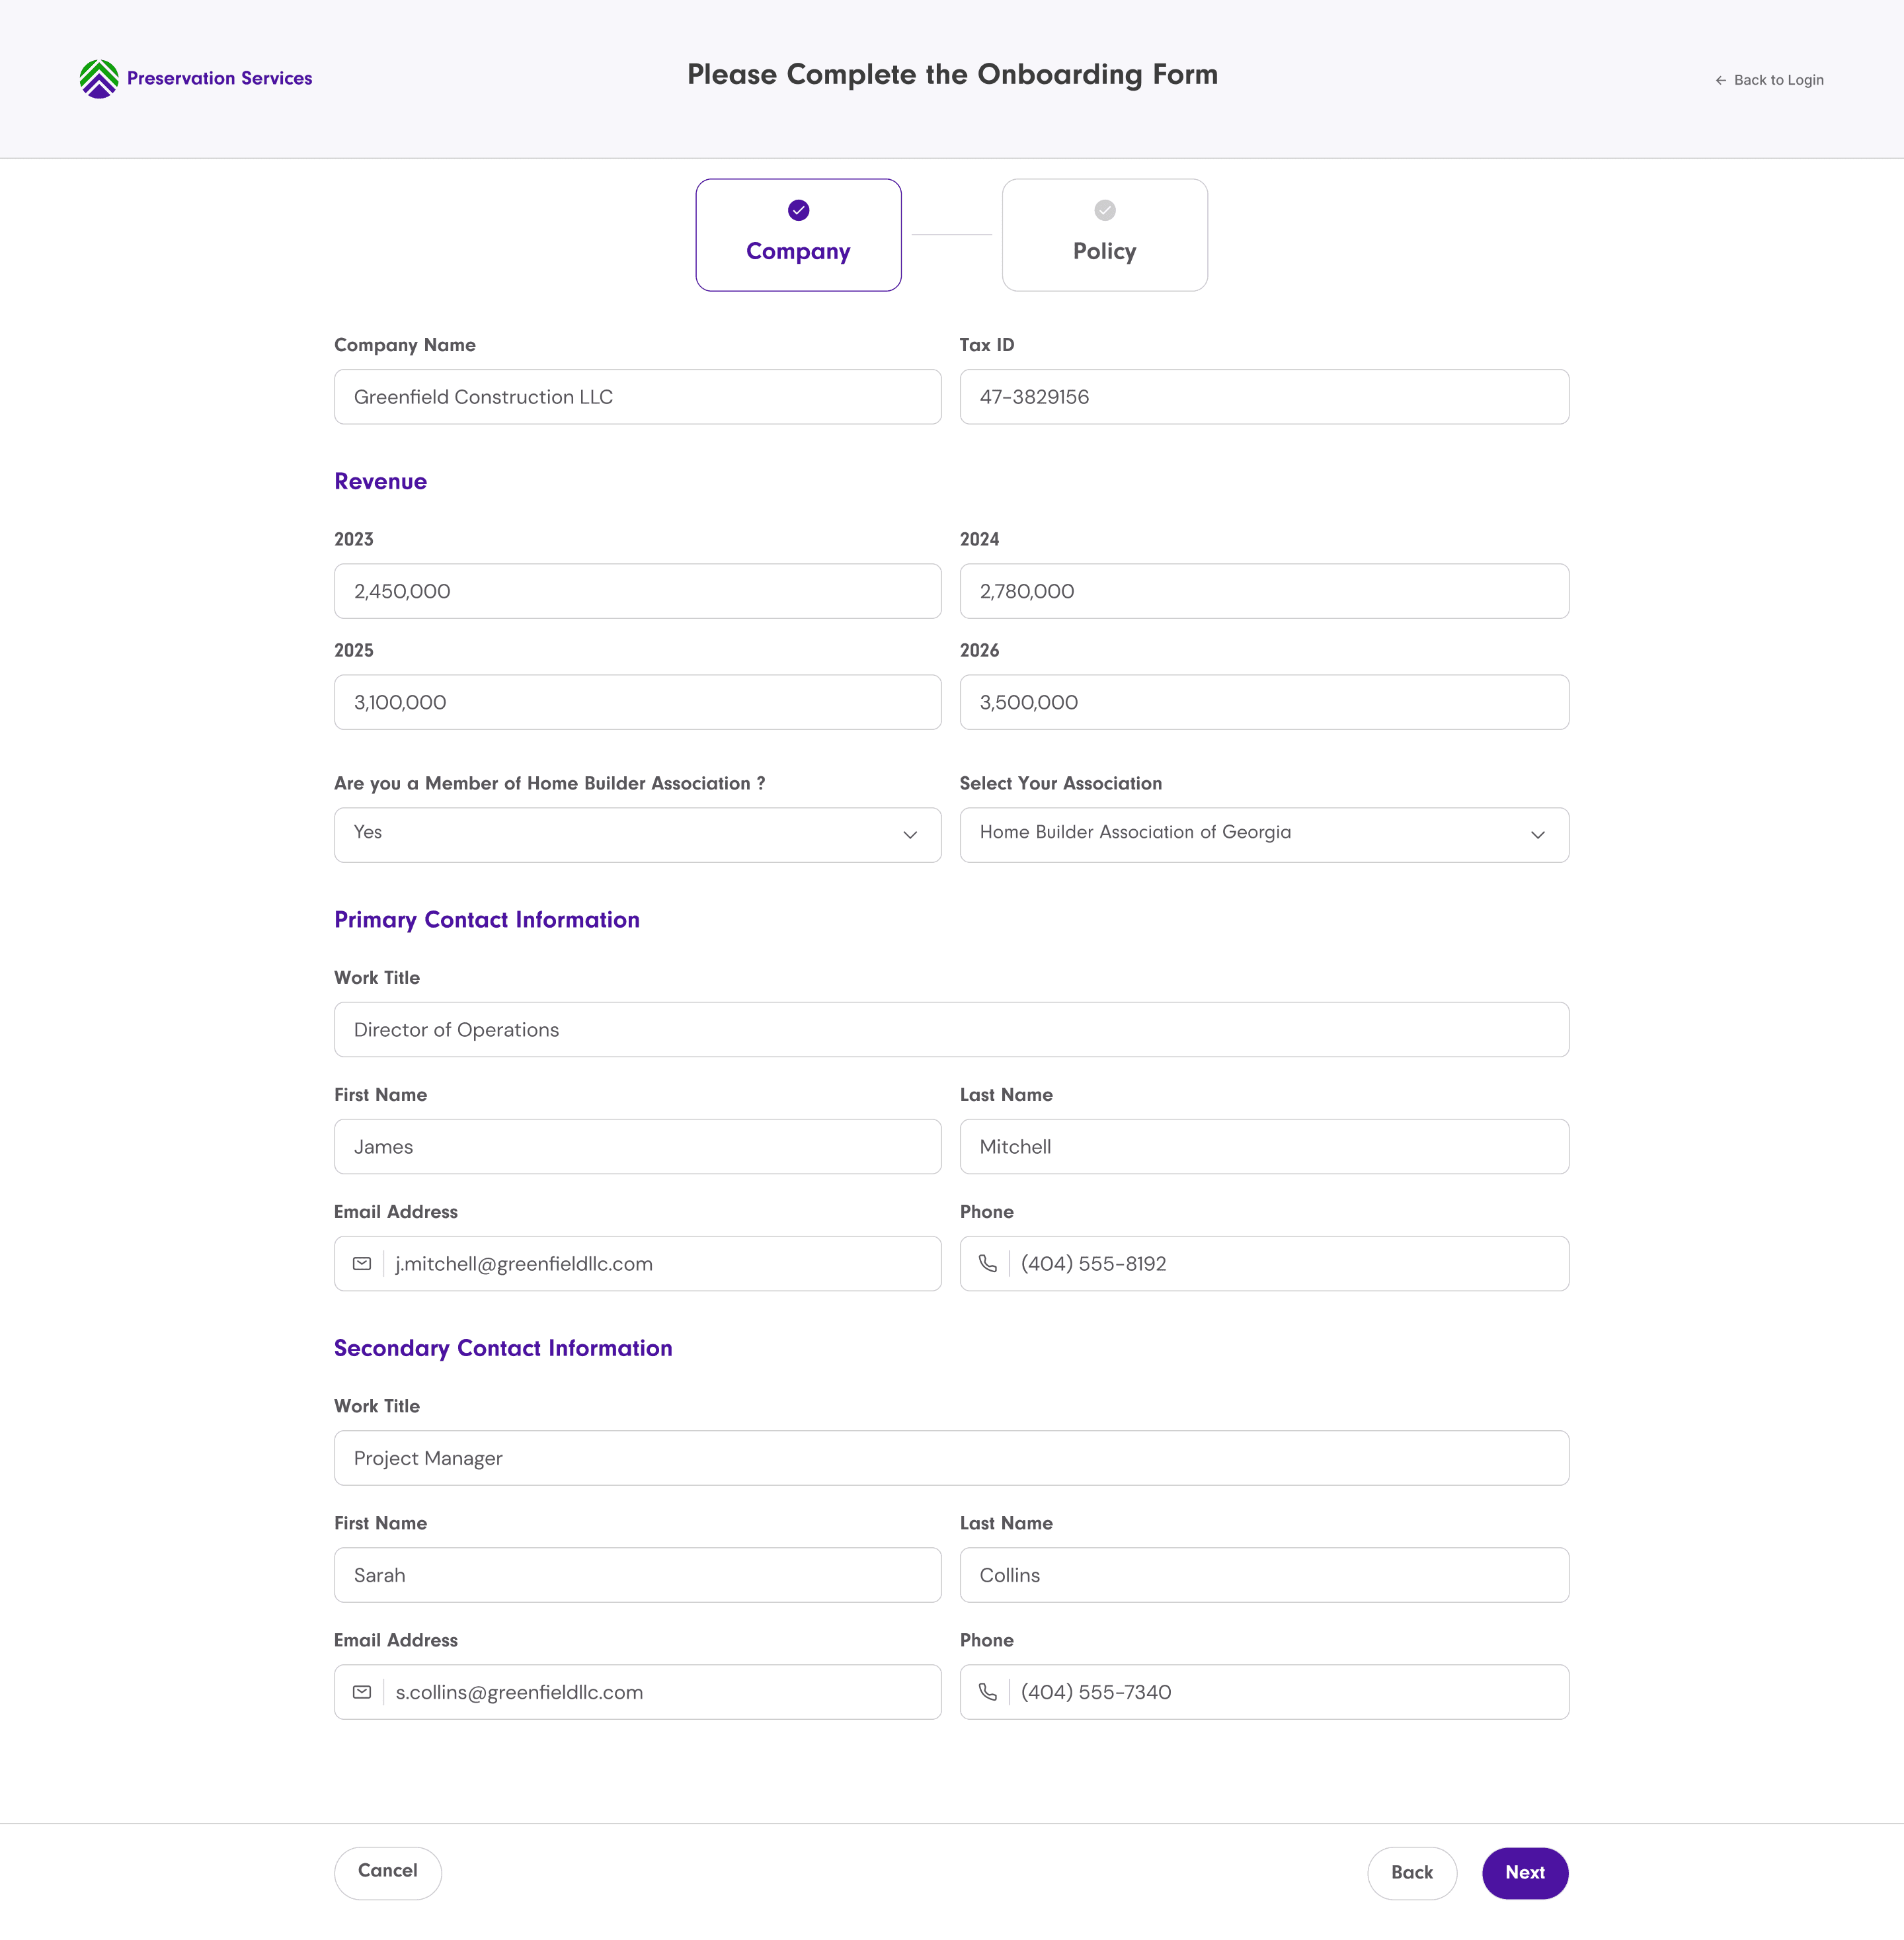The height and width of the screenshot is (1940, 1904).
Task: Click the Cancel button
Action: click(x=388, y=1872)
